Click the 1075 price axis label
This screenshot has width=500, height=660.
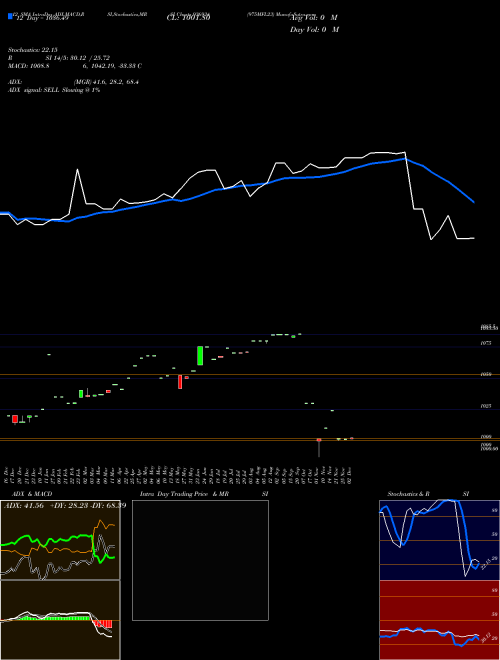point(486,343)
